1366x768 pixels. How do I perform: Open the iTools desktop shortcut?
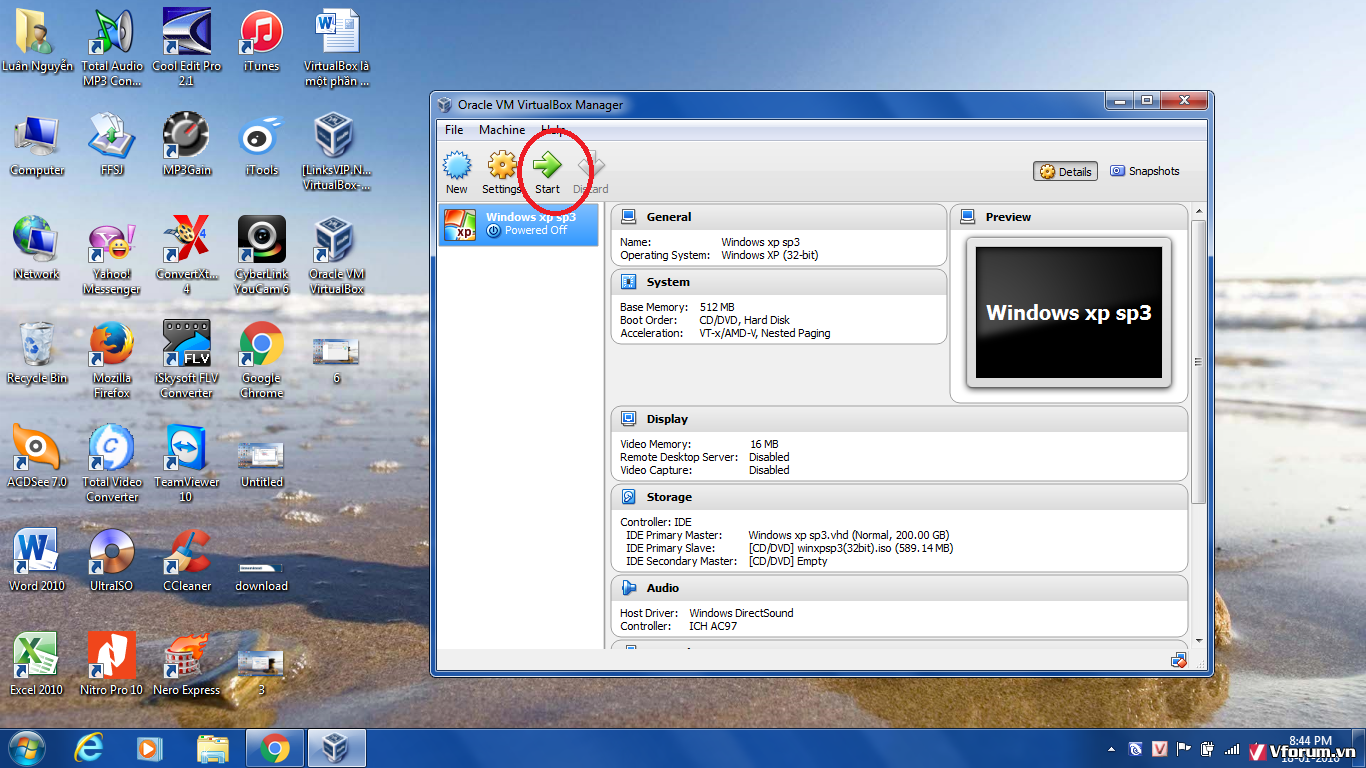pyautogui.click(x=261, y=144)
